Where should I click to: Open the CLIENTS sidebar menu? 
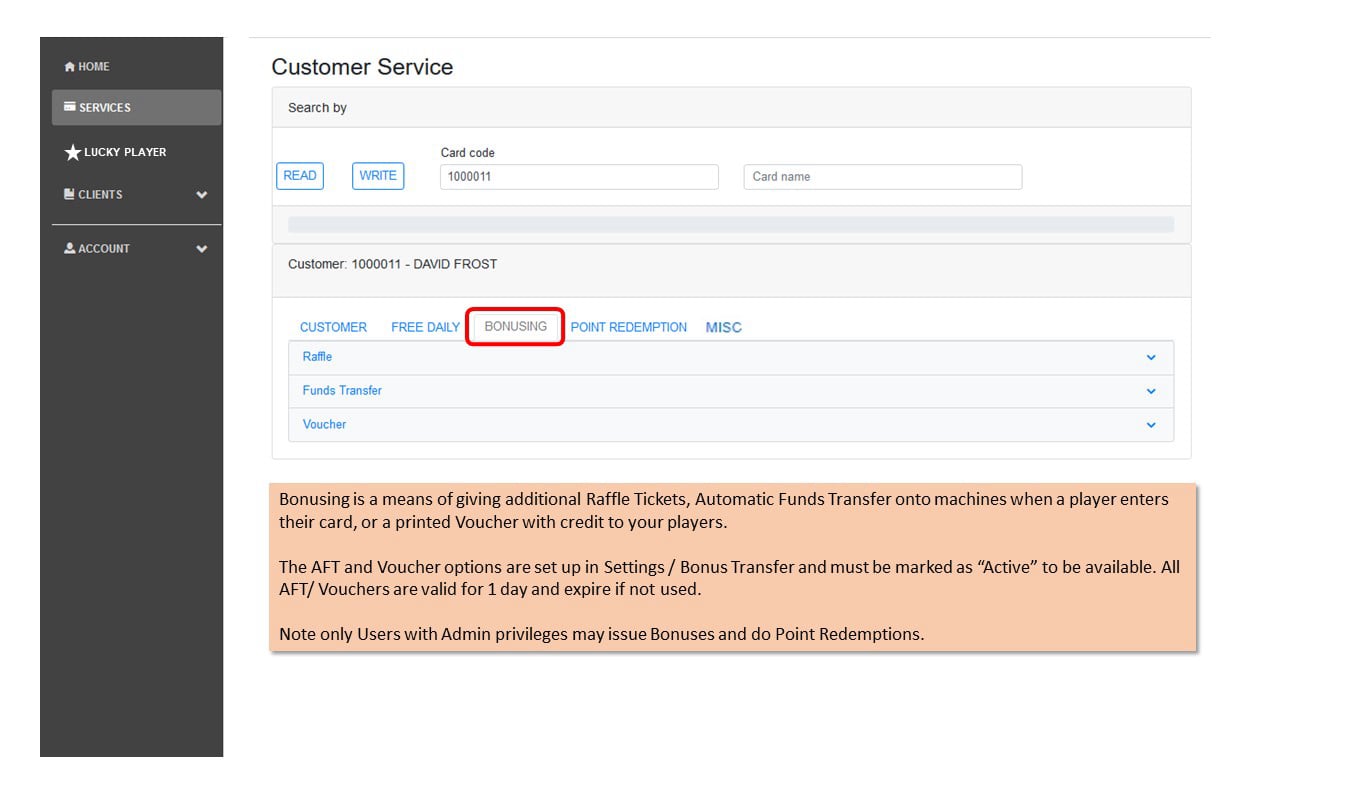(x=136, y=194)
